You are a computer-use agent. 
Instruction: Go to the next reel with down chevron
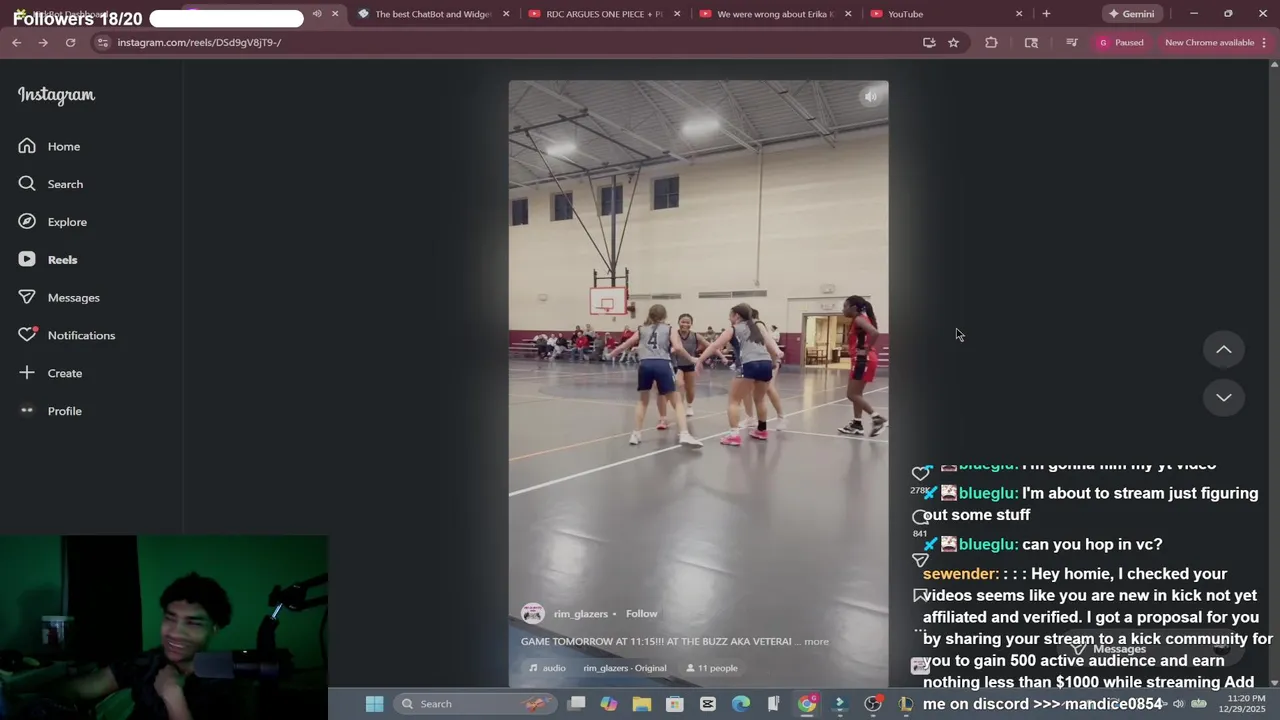pos(1223,397)
